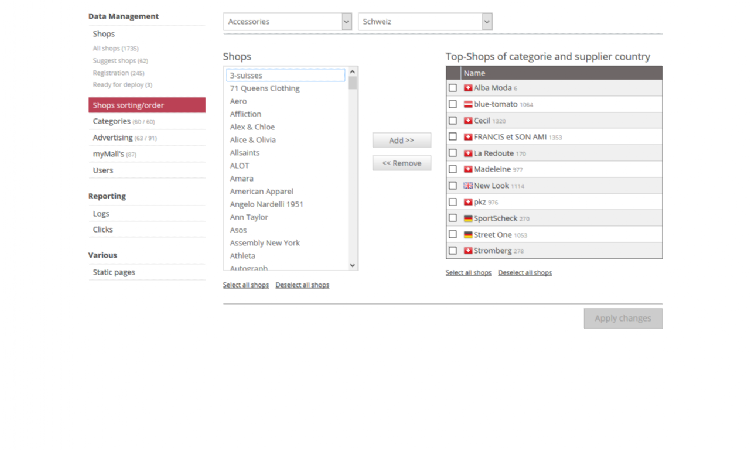Viewport: 750px width, 450px height.
Task: Go to the Static pages section
Action: 114,272
